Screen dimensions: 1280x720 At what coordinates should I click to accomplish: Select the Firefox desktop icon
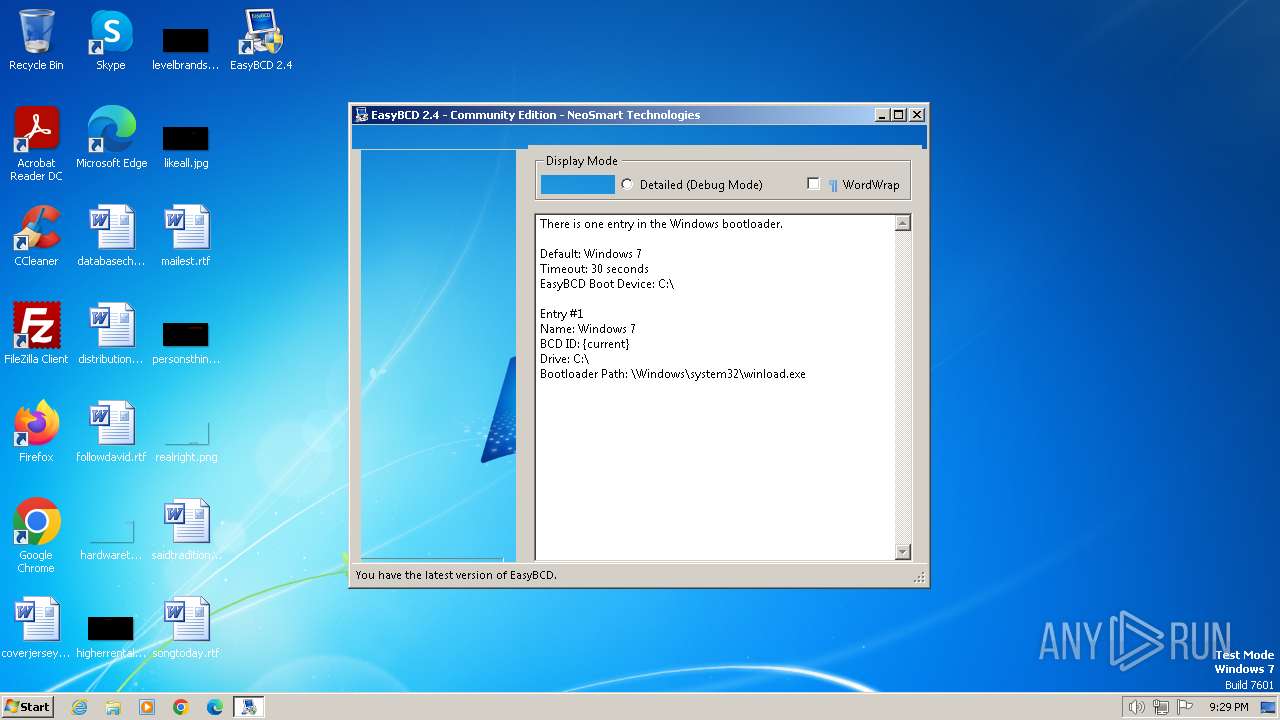coord(36,432)
